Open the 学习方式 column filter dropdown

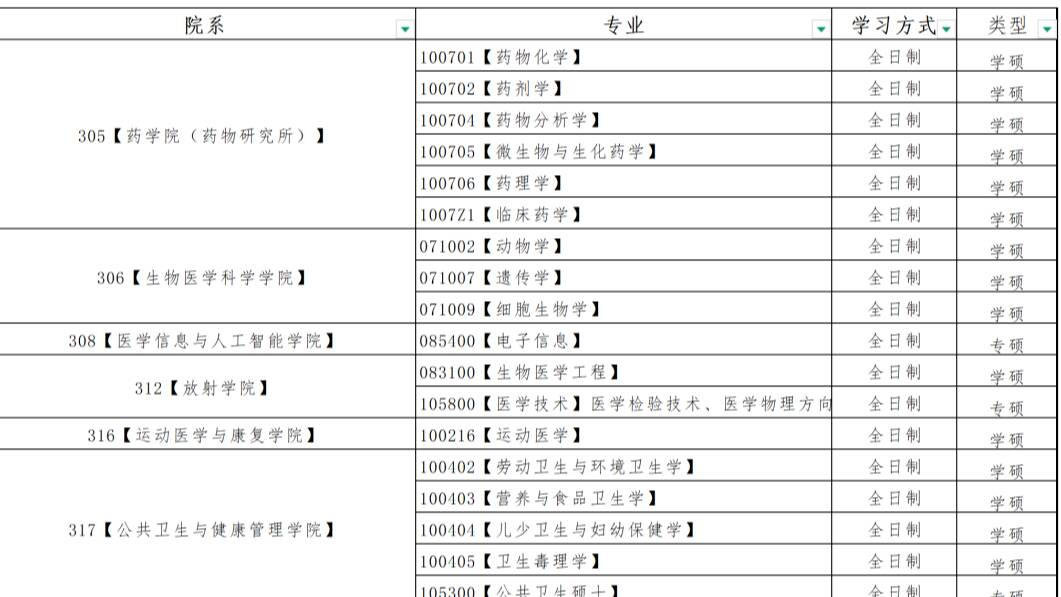946,28
